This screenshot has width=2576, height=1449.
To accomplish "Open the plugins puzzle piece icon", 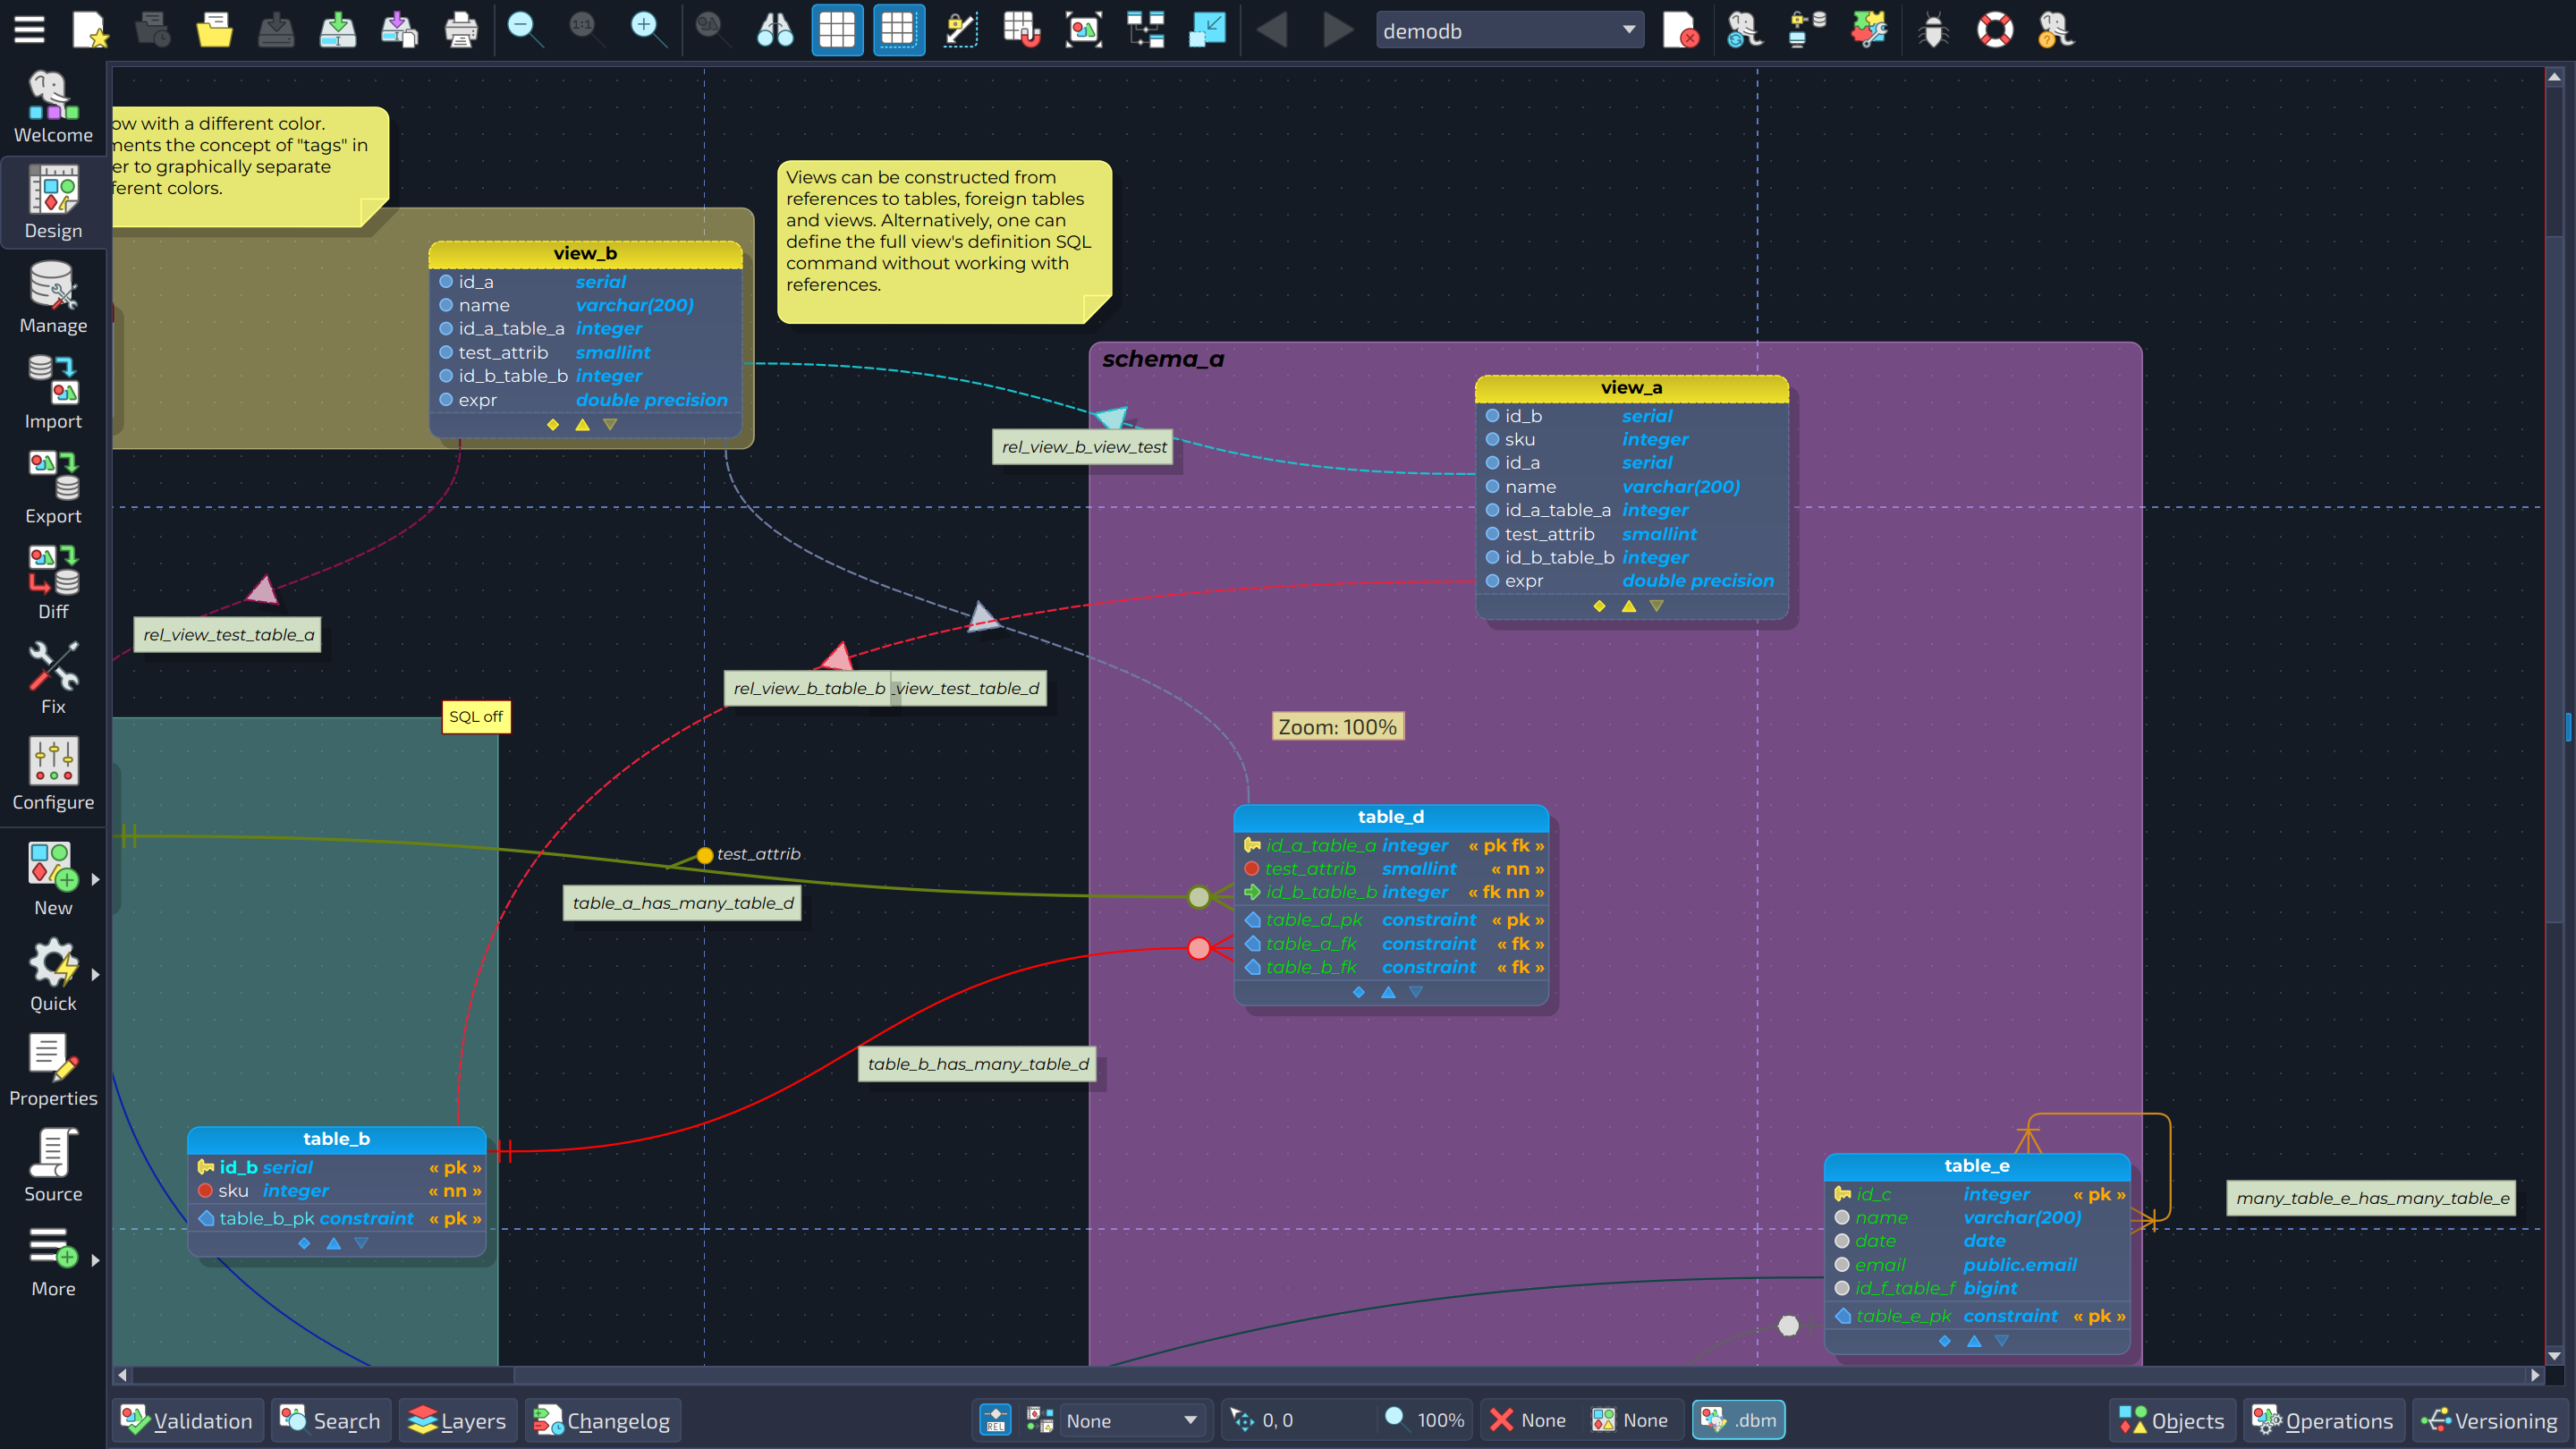I will click(1868, 30).
